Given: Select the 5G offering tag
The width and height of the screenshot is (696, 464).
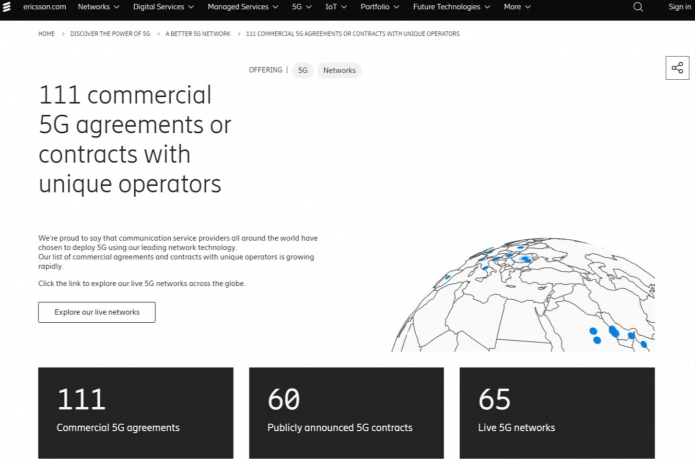Looking at the screenshot, I should 303,70.
